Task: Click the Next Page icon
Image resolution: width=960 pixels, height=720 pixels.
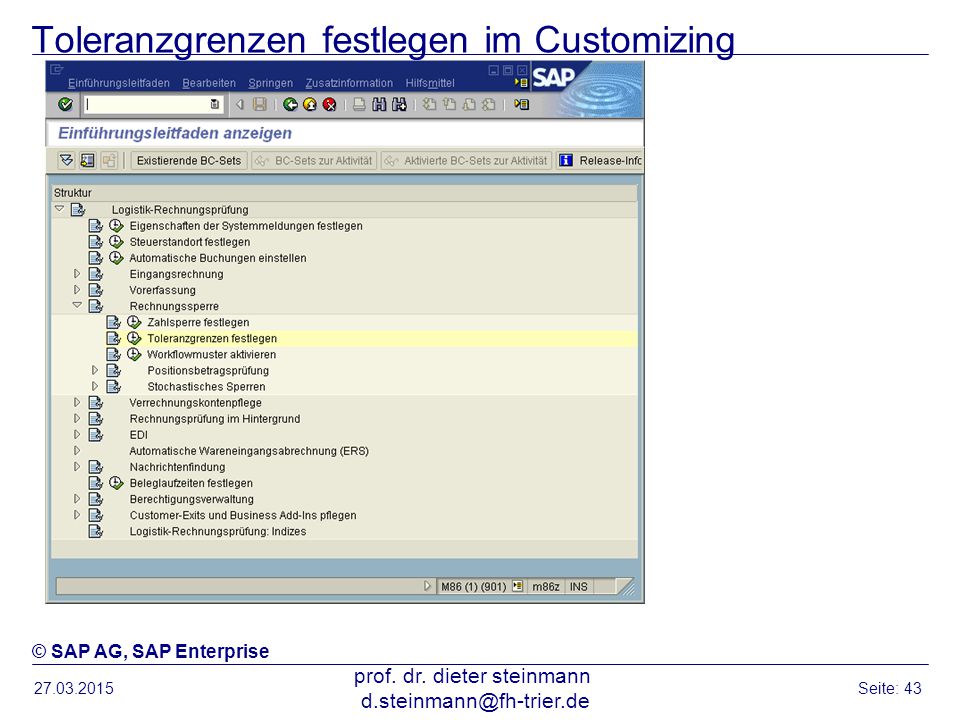Action: click(x=469, y=105)
